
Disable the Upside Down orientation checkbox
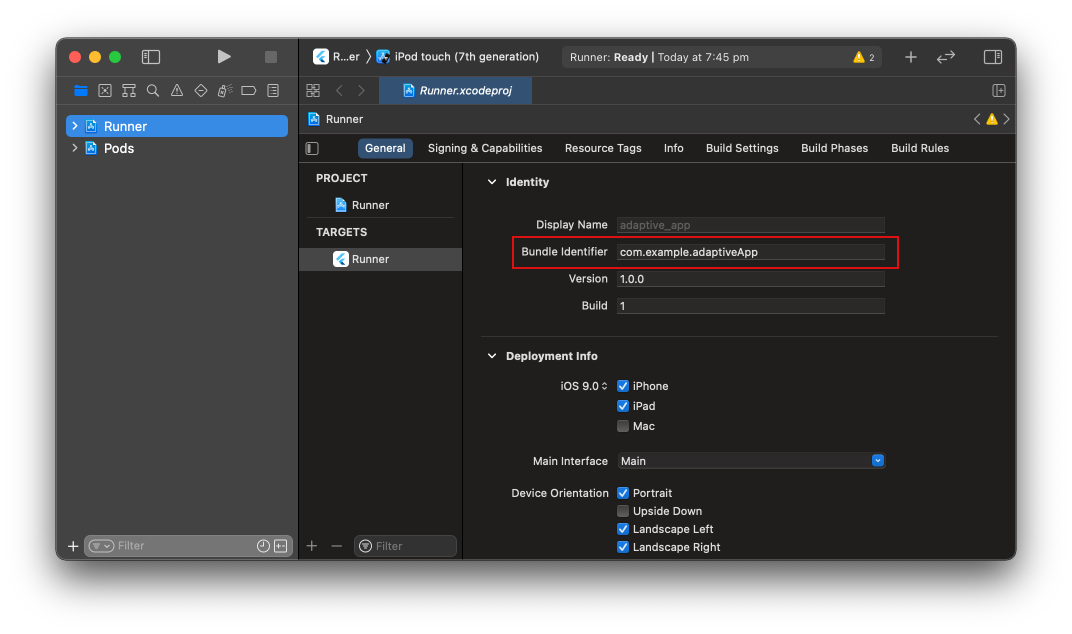point(623,511)
